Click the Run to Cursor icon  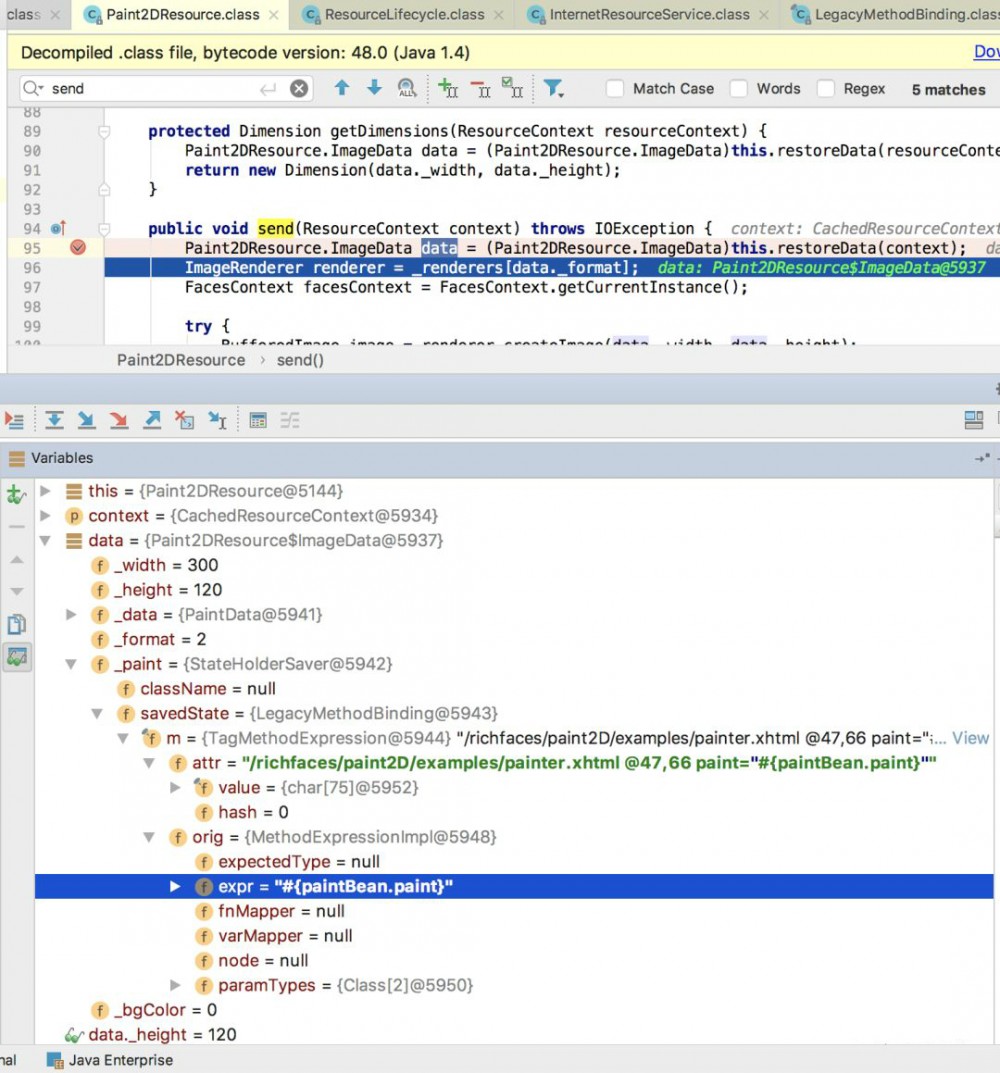point(217,420)
